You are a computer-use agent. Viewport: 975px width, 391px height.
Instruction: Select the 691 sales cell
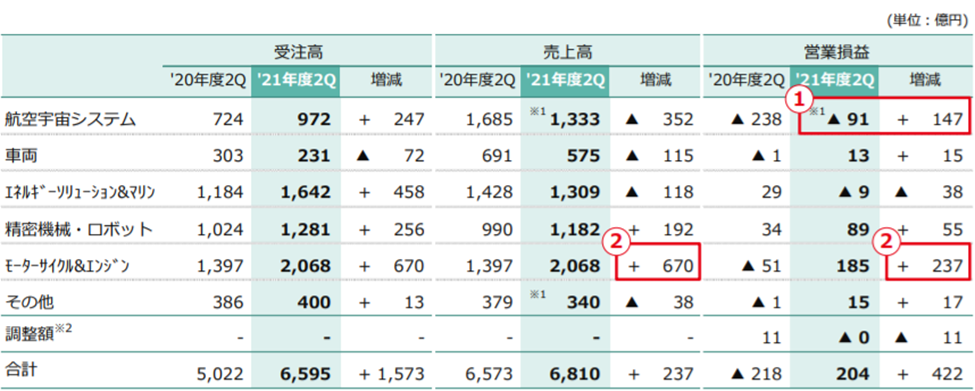point(497,156)
